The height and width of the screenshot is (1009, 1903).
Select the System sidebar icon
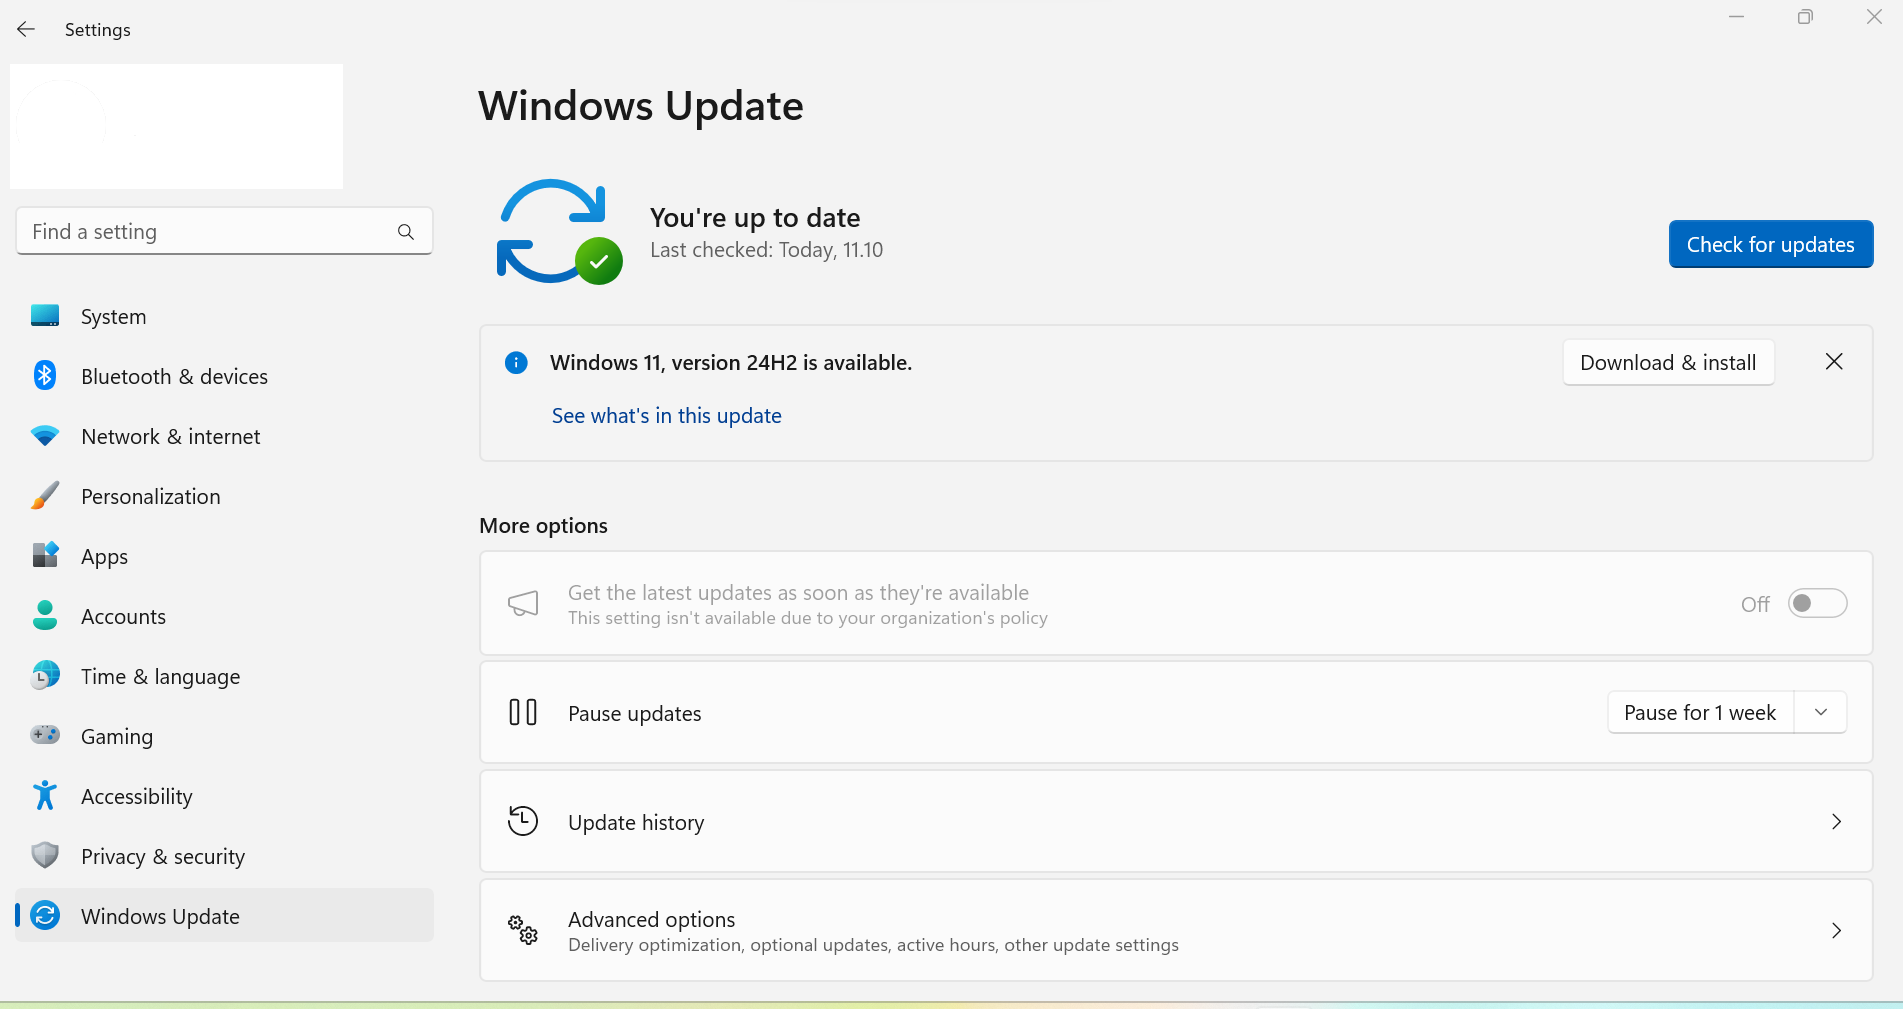(45, 315)
